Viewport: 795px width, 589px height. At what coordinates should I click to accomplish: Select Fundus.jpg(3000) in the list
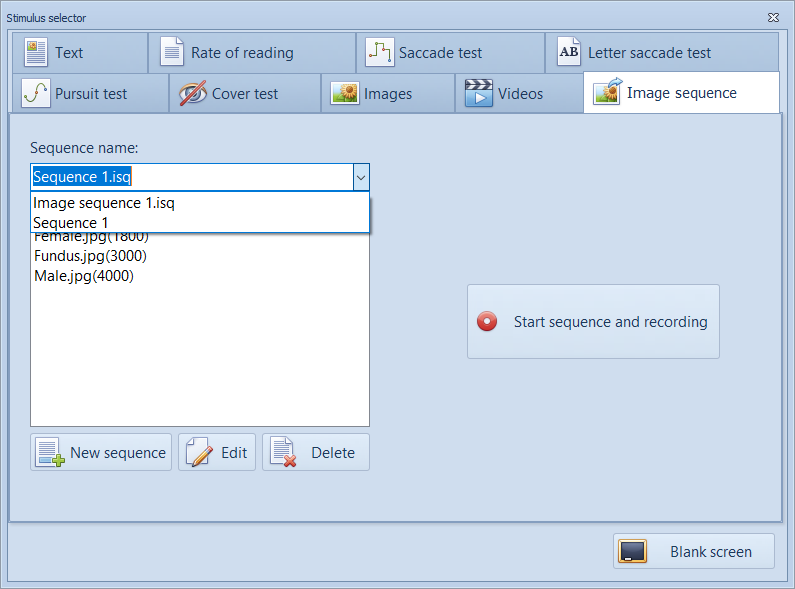coord(84,256)
